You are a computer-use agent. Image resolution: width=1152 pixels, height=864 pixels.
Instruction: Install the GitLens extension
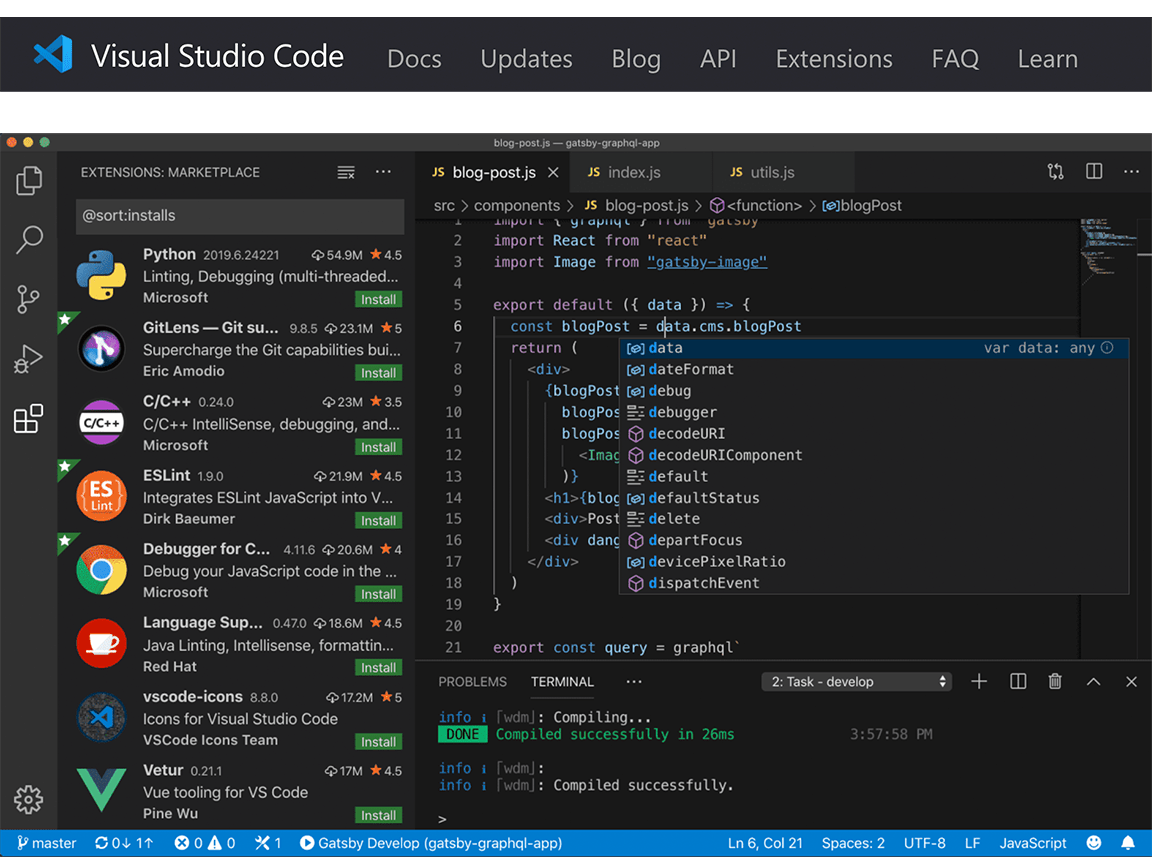click(378, 372)
